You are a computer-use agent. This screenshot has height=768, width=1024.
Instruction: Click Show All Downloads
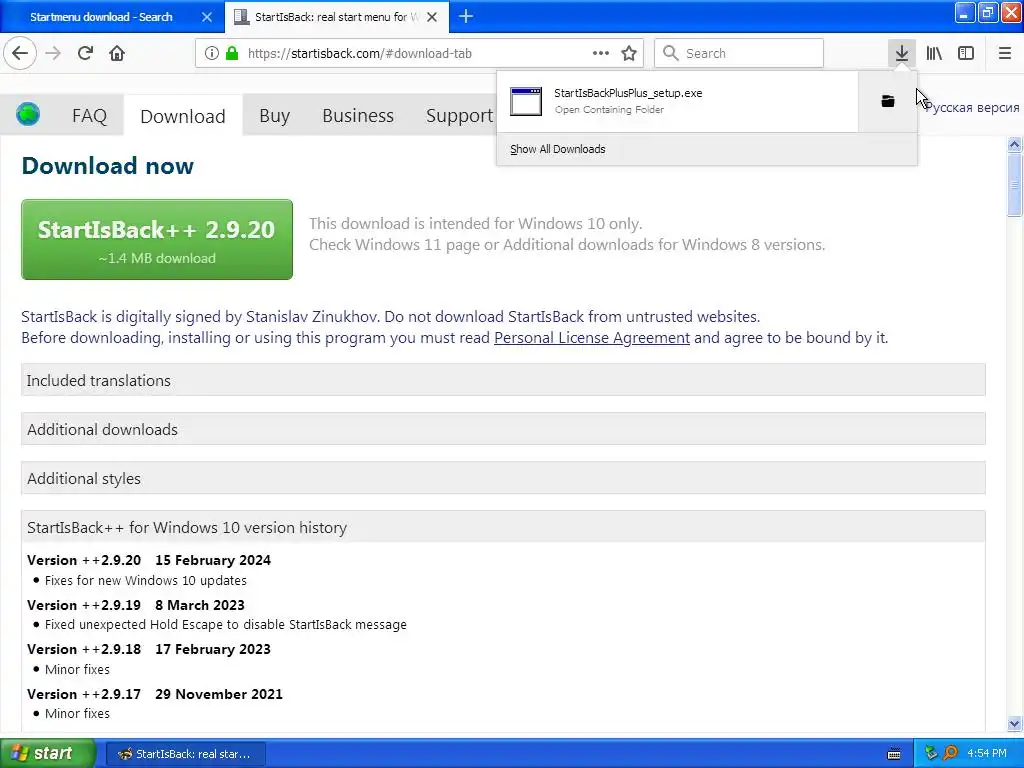[558, 149]
